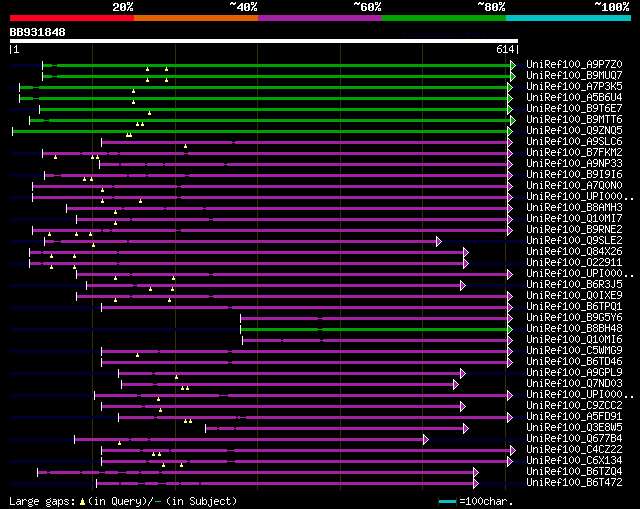Click the UniRef100_B7FKM2 hit name
This screenshot has height=509, width=640.
[x=574, y=153]
